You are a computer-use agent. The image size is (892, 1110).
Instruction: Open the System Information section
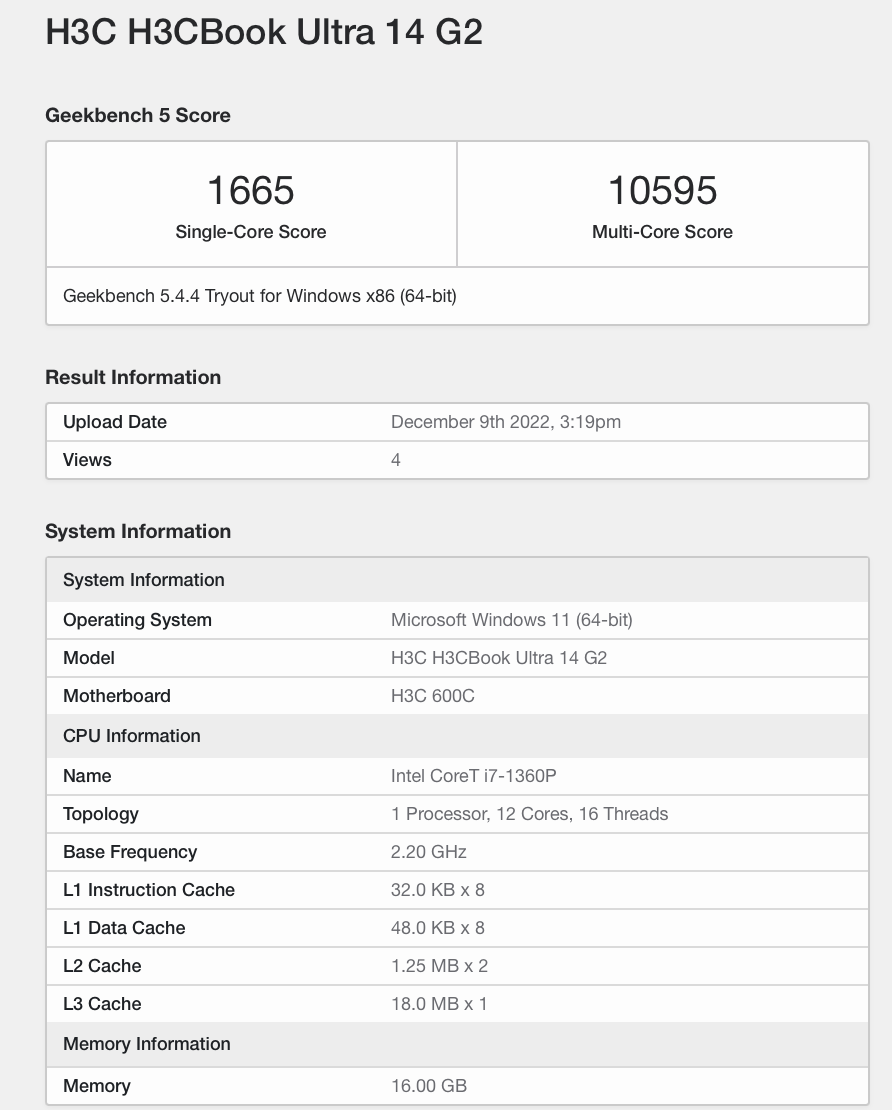(138, 531)
